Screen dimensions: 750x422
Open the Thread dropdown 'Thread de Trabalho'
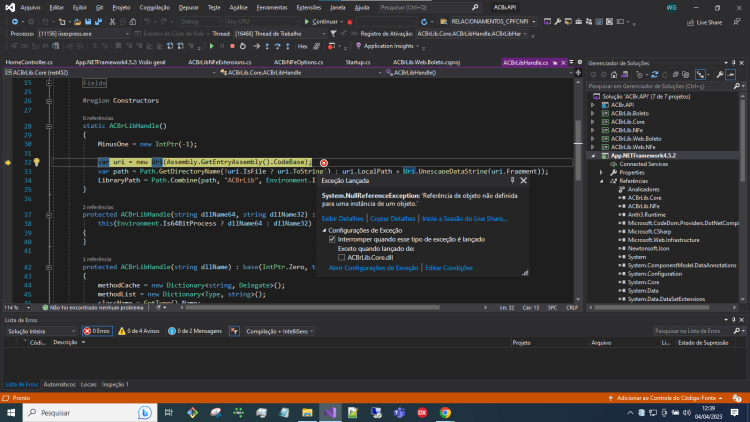point(280,34)
